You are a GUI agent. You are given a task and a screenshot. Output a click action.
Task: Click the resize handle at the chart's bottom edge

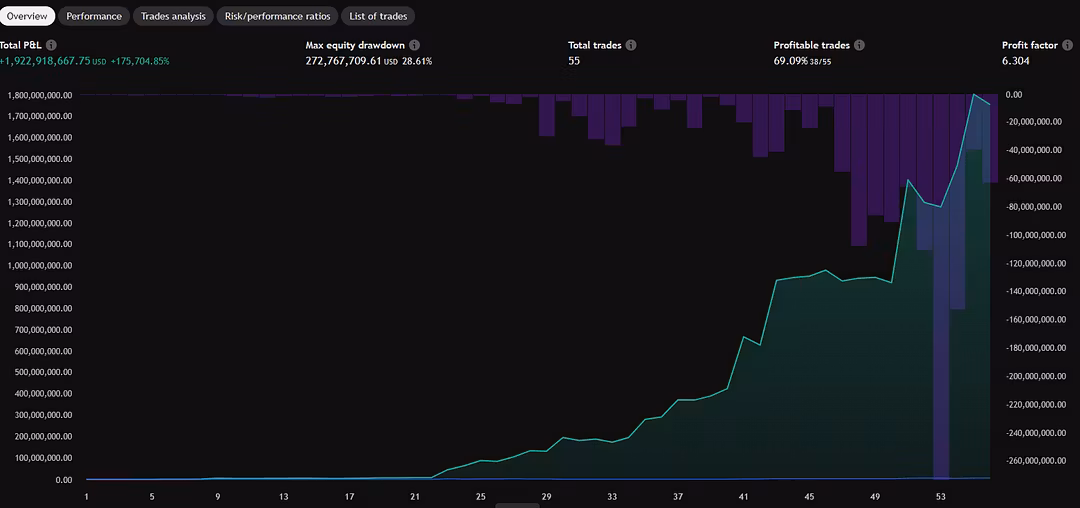coord(517,505)
